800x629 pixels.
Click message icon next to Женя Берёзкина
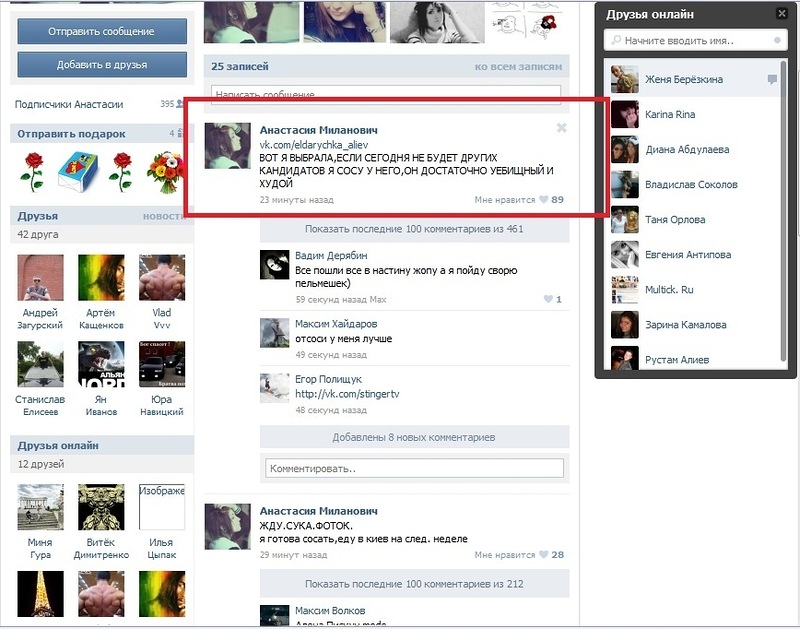772,79
